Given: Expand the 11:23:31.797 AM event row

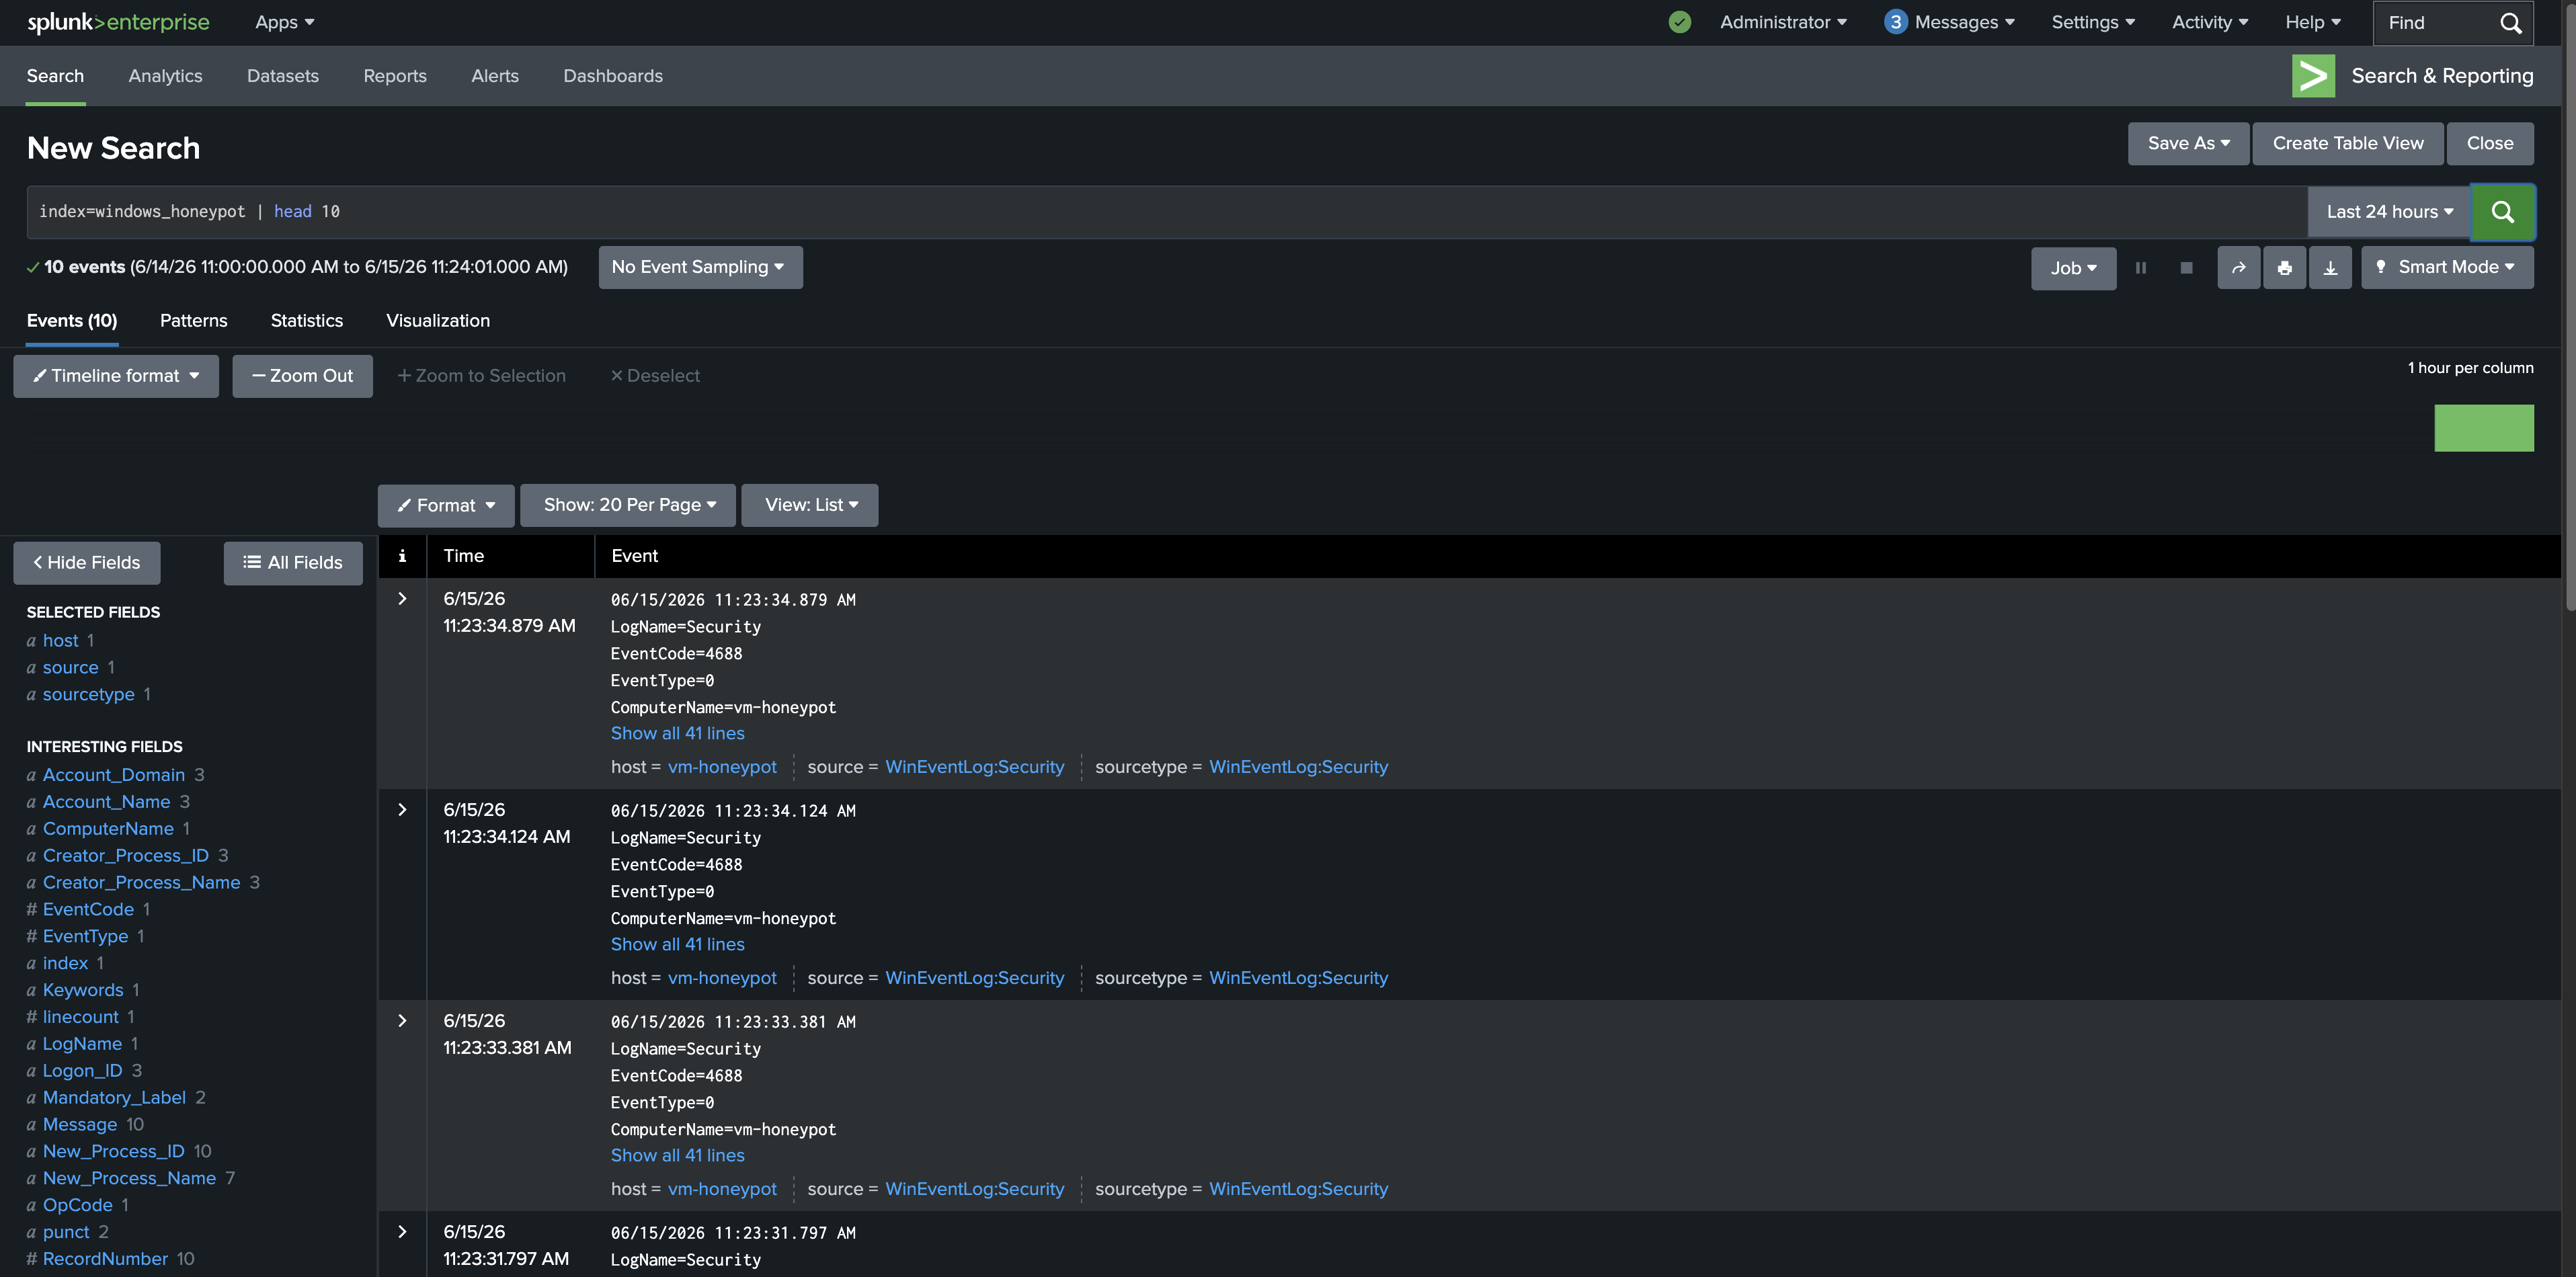Looking at the screenshot, I should click(402, 1231).
